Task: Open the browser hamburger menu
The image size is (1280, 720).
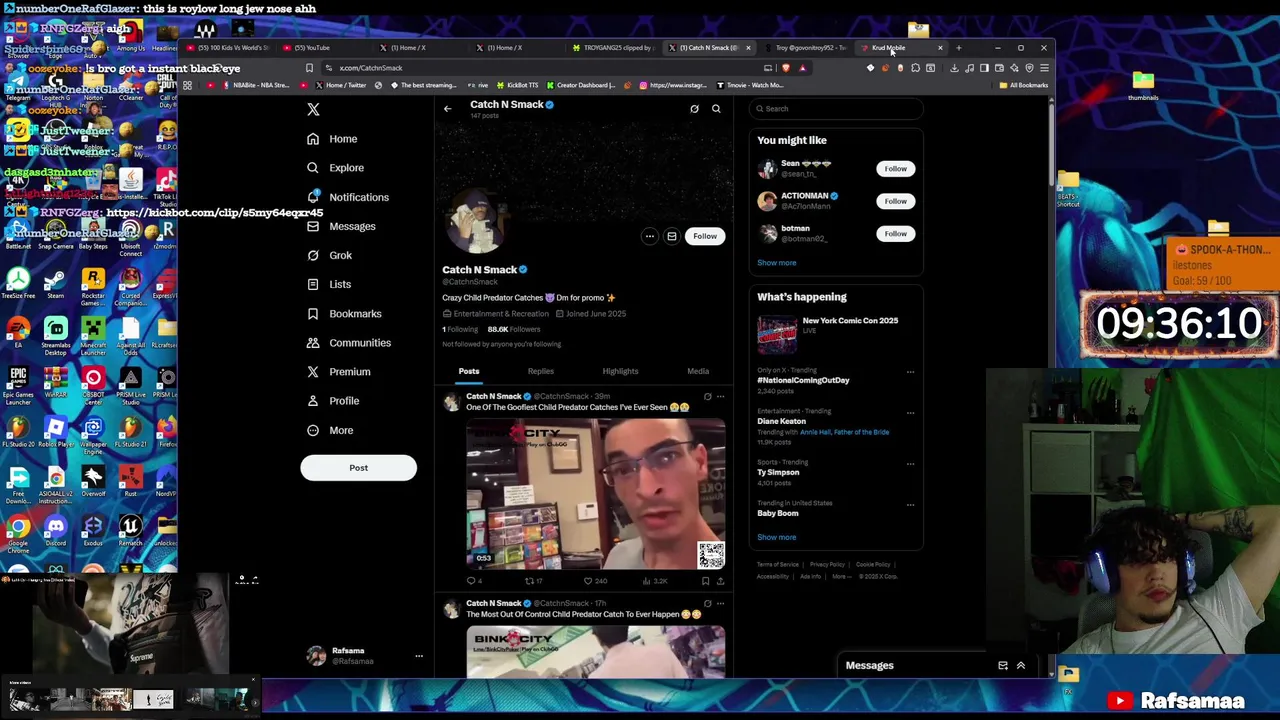Action: [1044, 68]
